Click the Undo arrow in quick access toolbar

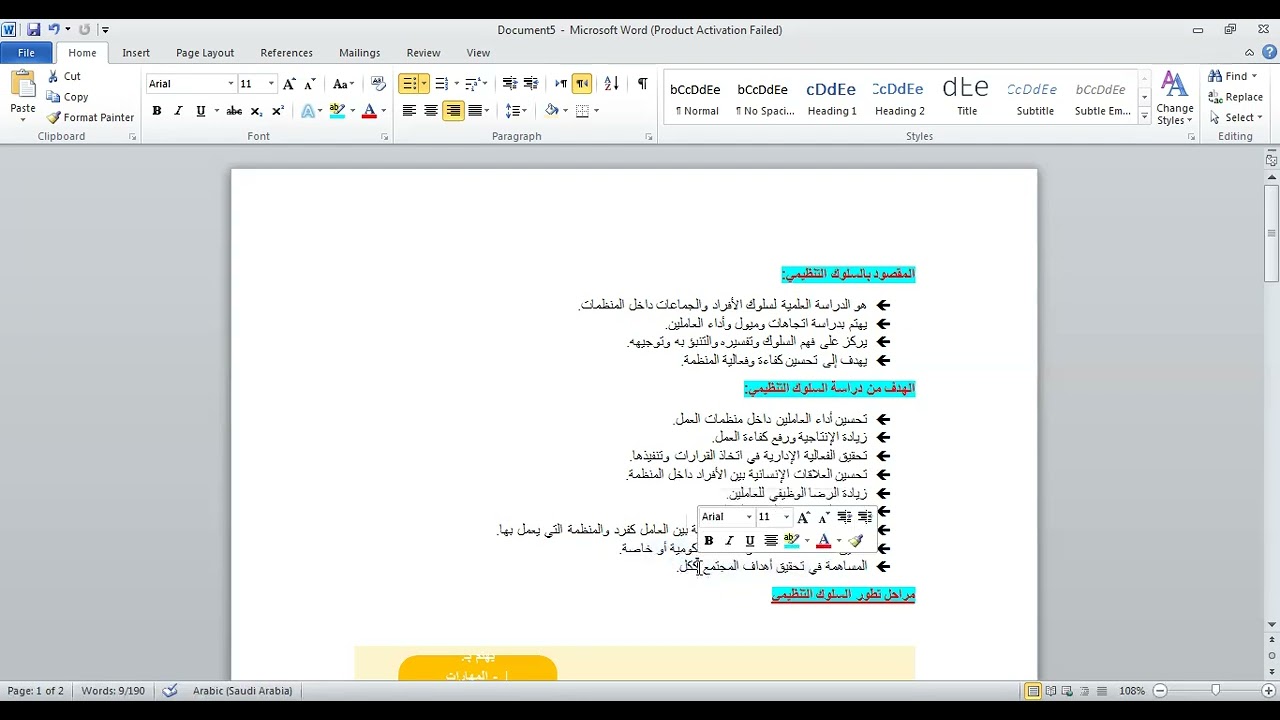pos(54,30)
